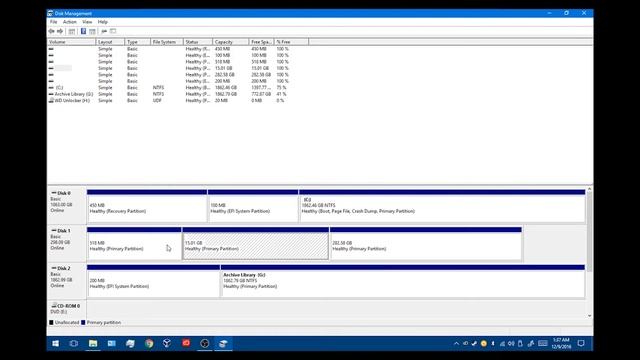The height and width of the screenshot is (360, 640).
Task: Open the touch keyboard tray icon
Action: (x=542, y=344)
